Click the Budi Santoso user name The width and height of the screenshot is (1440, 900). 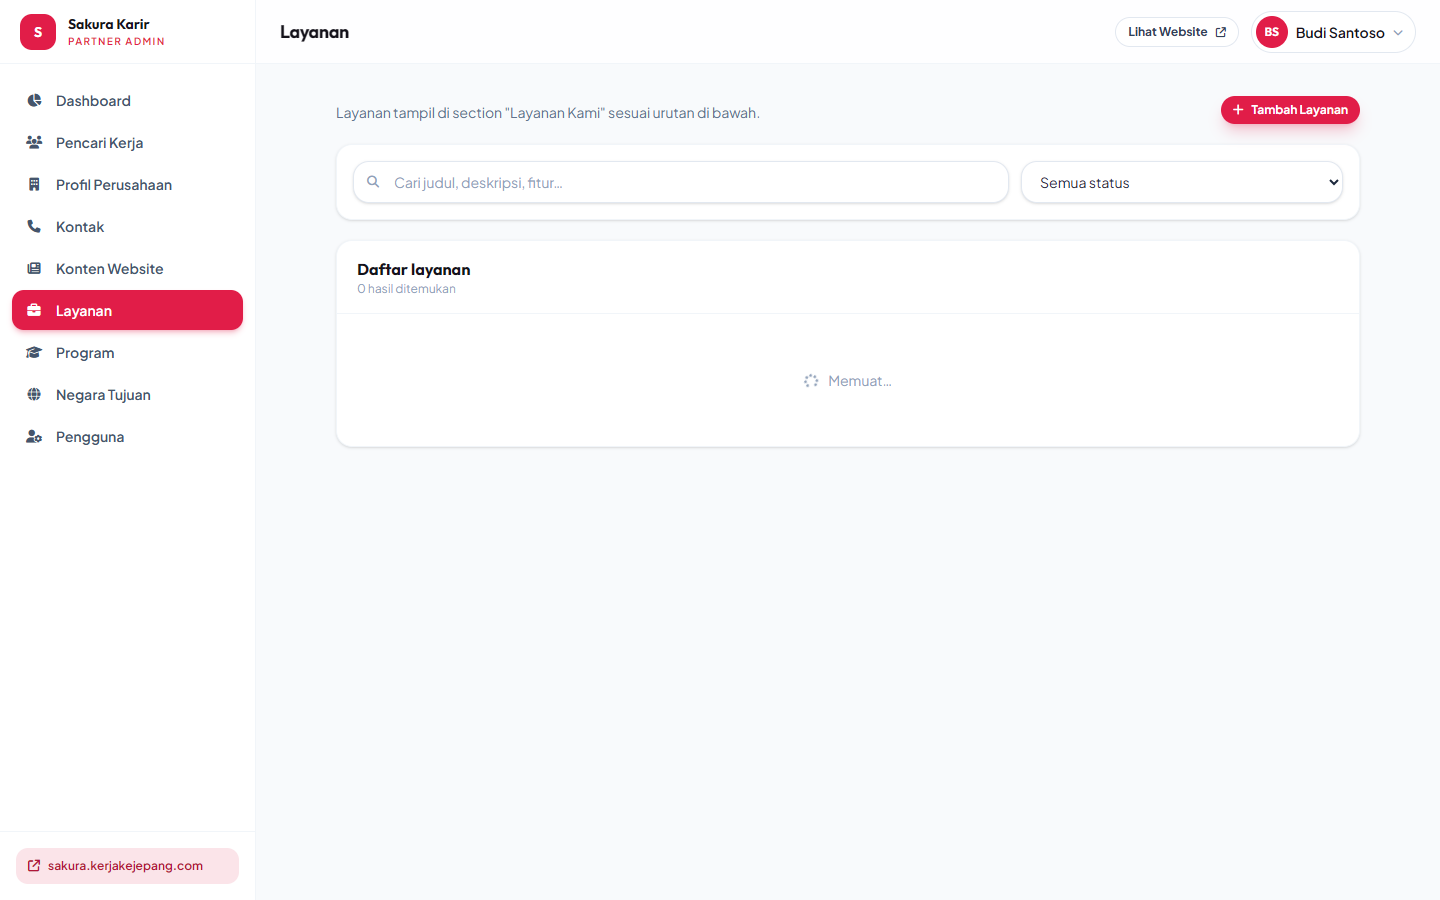[1340, 33]
